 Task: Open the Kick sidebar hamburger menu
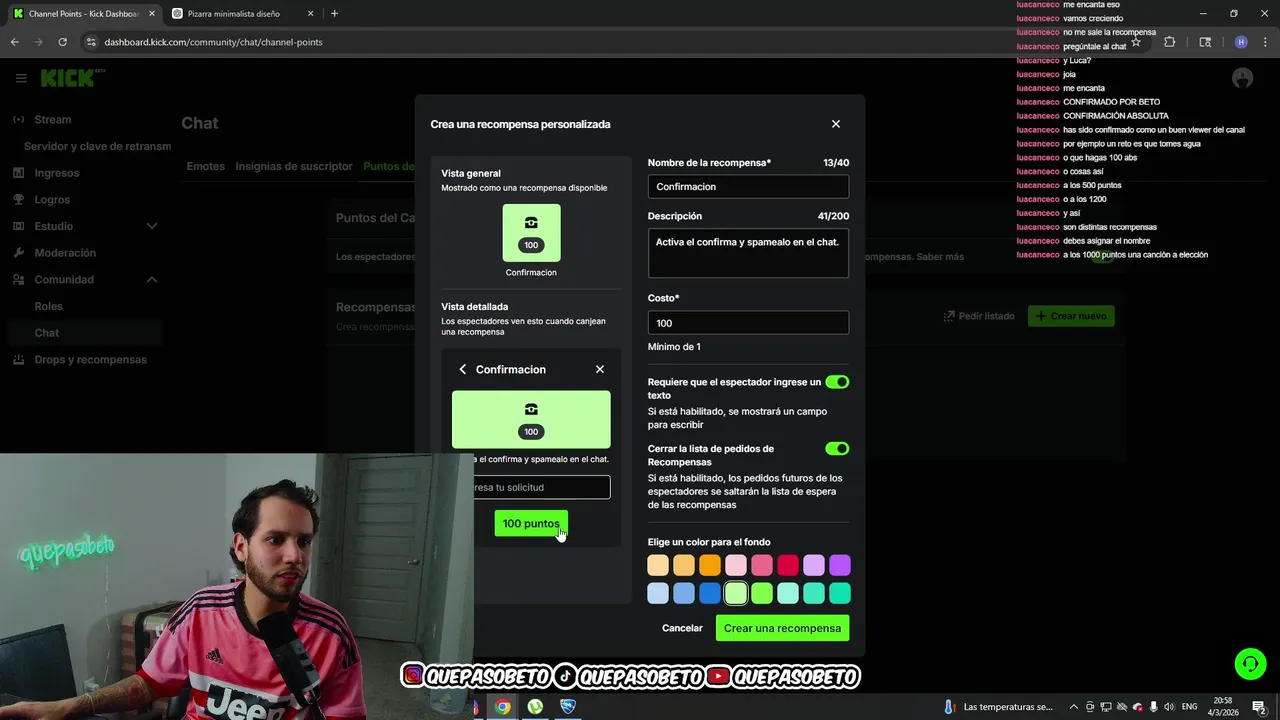pyautogui.click(x=21, y=78)
